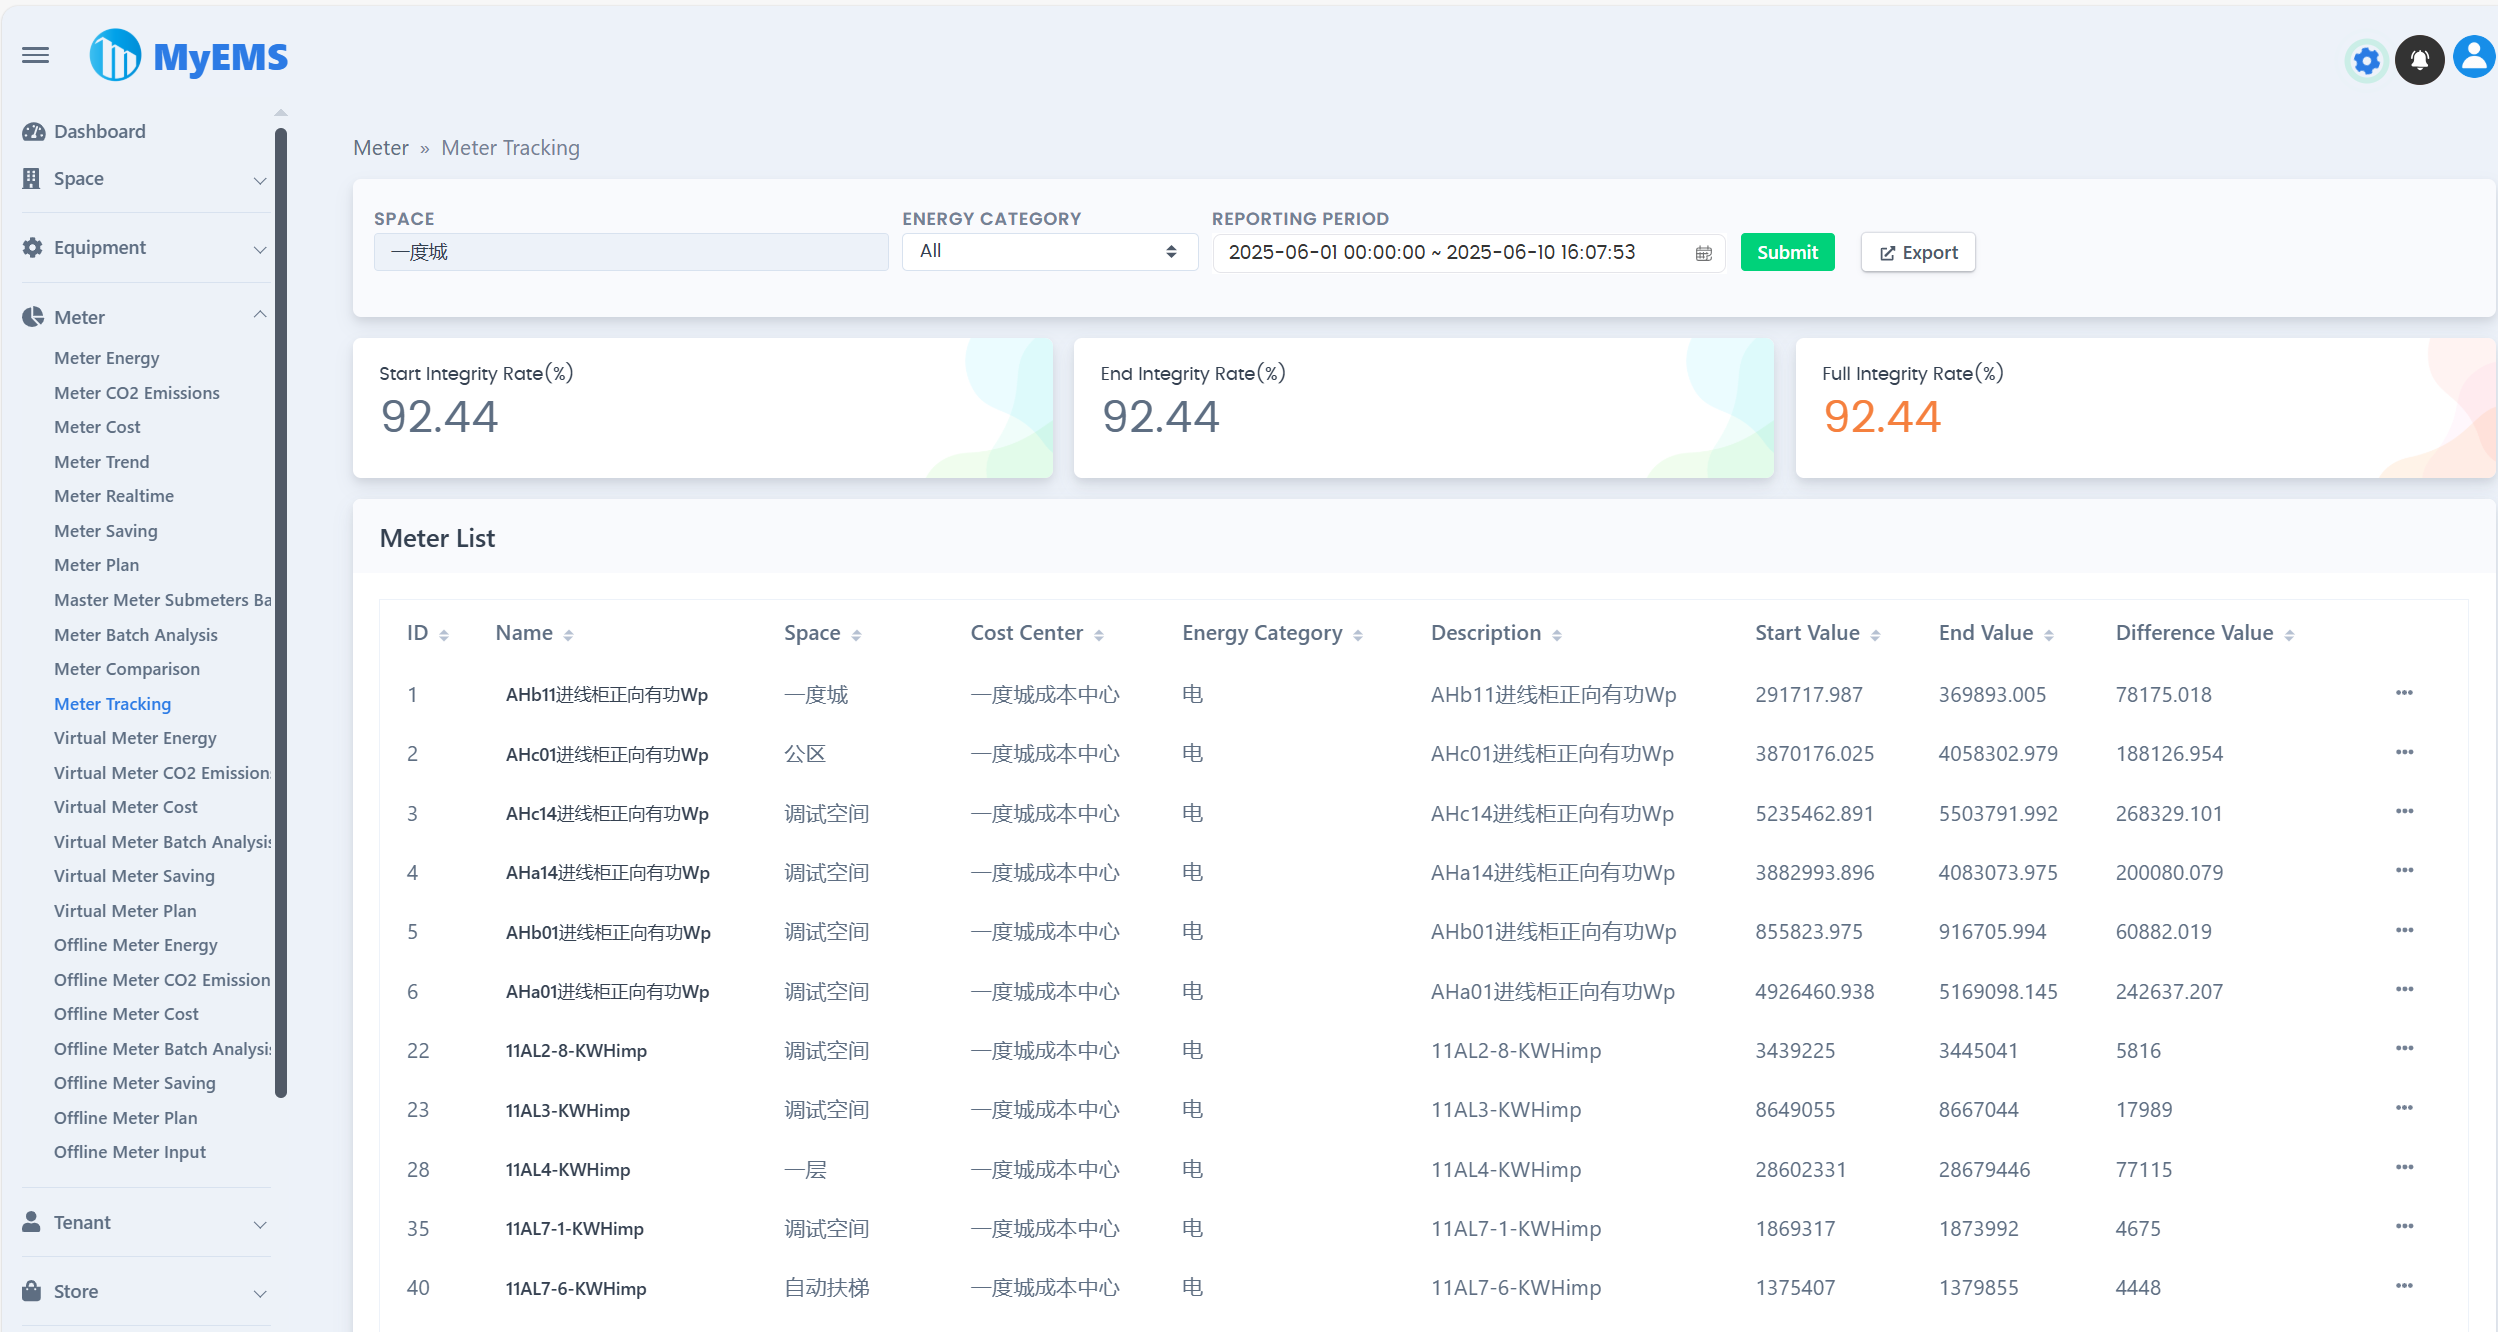Screen dimensions: 2498x1332
Task: Click the Export button
Action: click(1917, 252)
